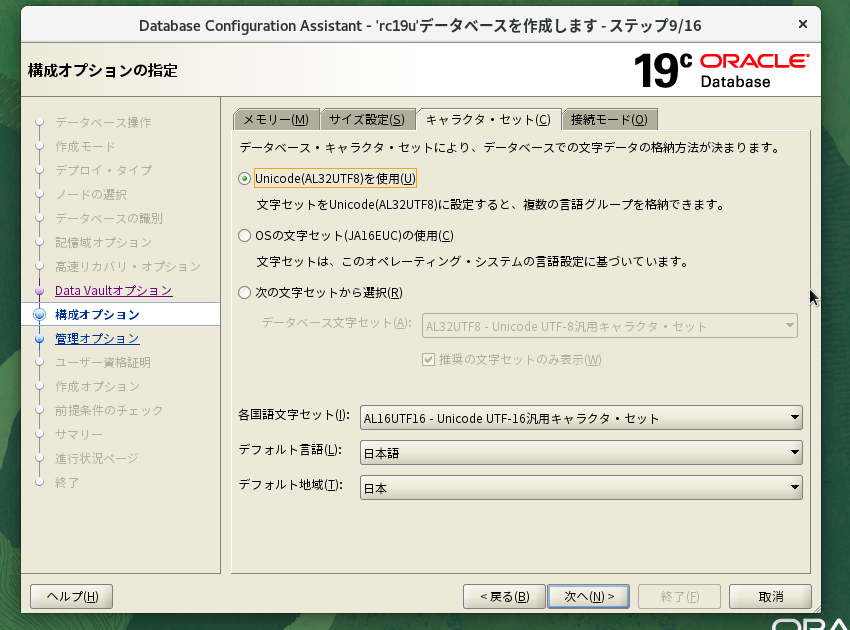Cancel the wizard with 取消 button
The width and height of the screenshot is (850, 630).
(770, 596)
